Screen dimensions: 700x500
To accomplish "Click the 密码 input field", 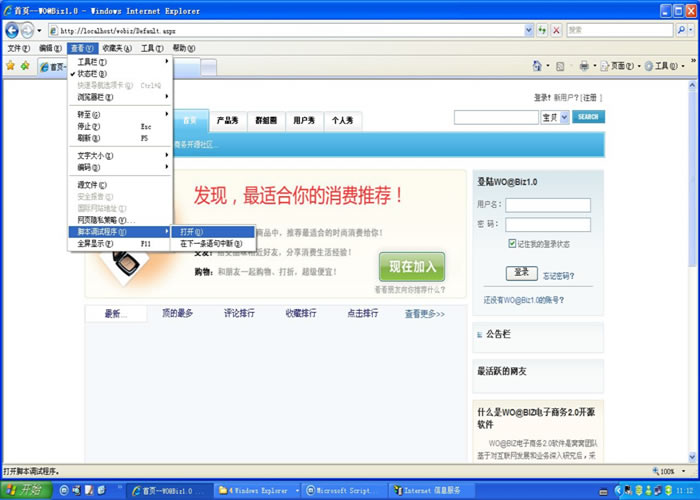I will pos(548,224).
